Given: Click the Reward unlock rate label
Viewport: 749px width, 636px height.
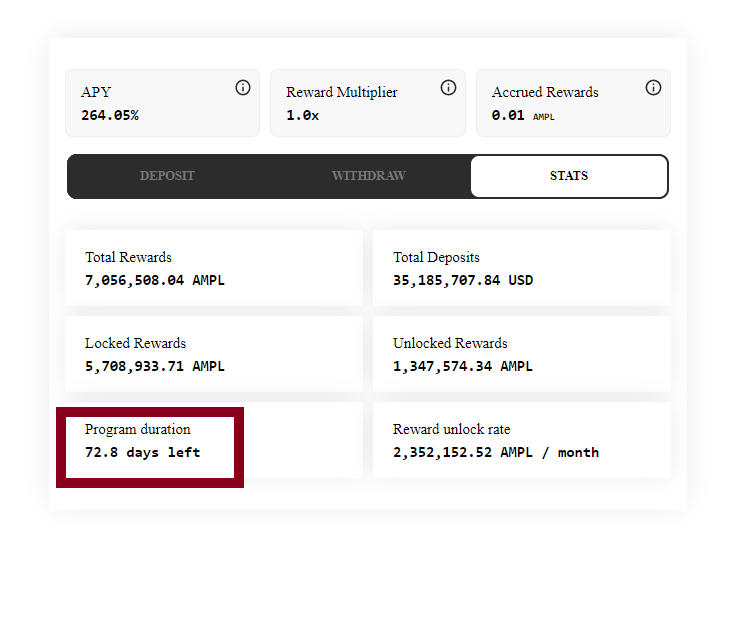Looking at the screenshot, I should pyautogui.click(x=453, y=429).
